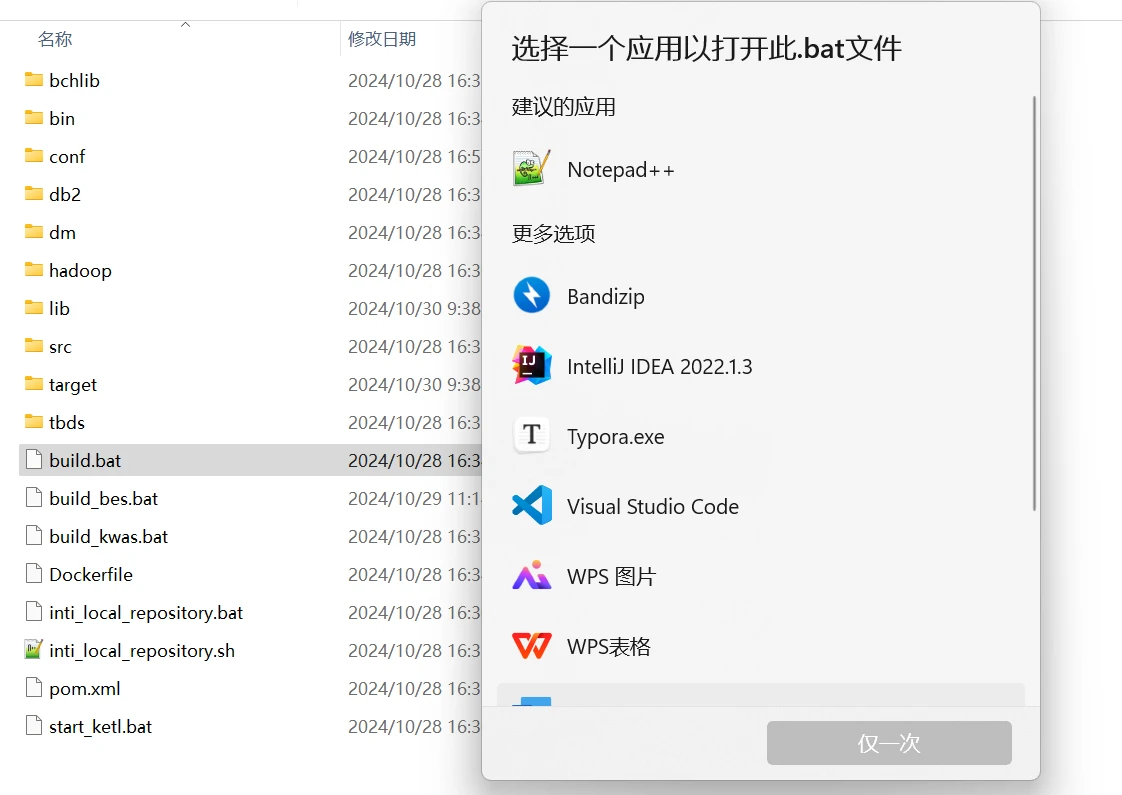Viewport: 1122px width, 795px height.
Task: Click the pom.xml file icon
Action: coord(34,687)
